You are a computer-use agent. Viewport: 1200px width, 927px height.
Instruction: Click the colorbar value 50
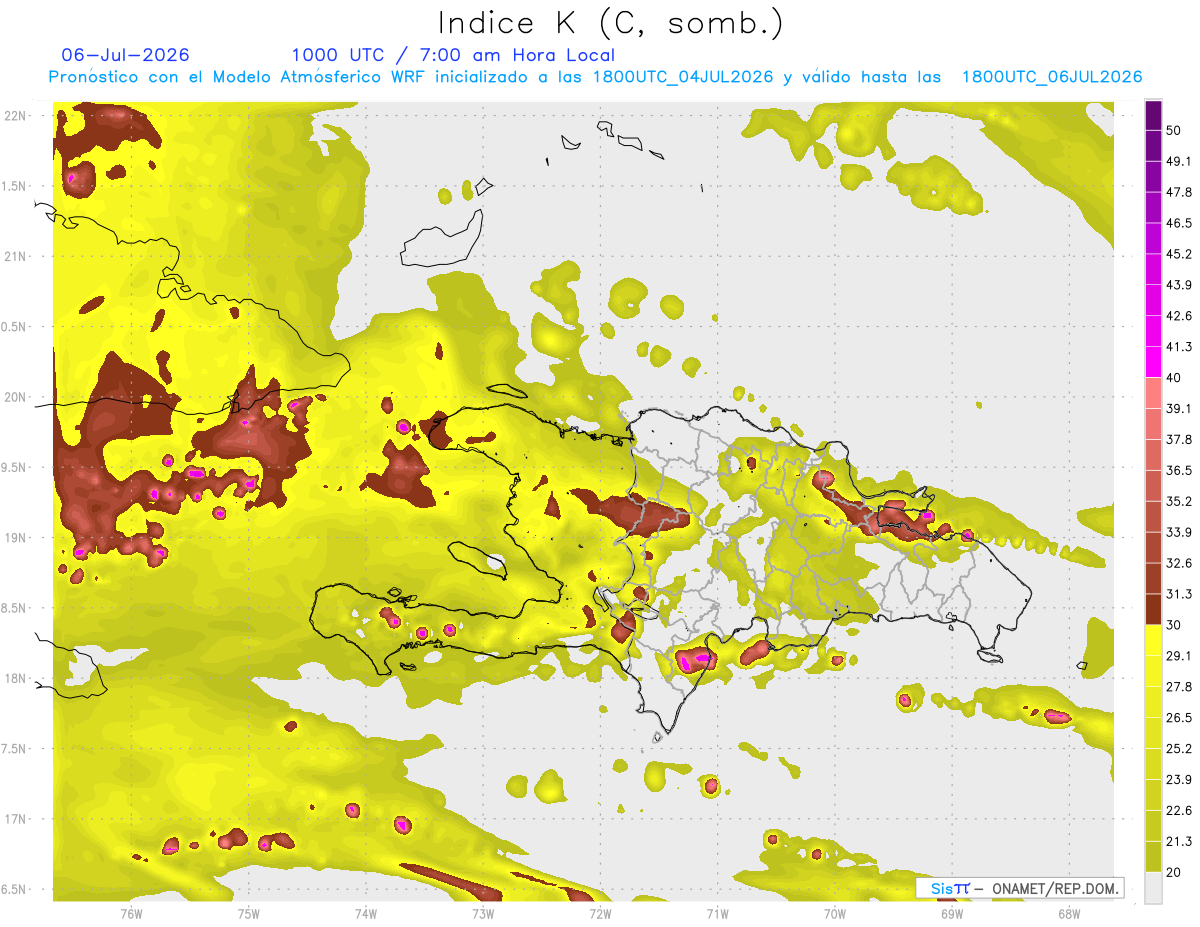[x=1175, y=130]
